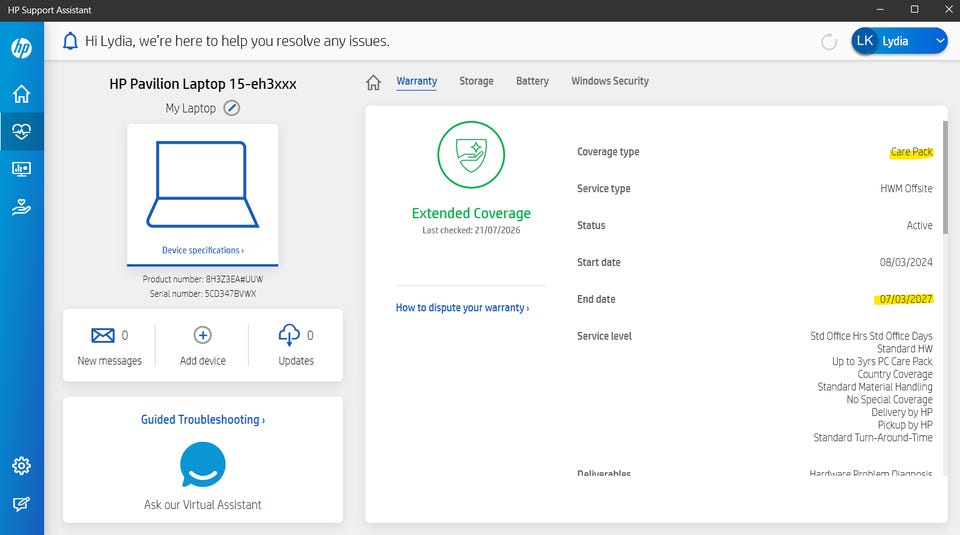Switch to the Battery tab
The height and width of the screenshot is (535, 960).
532,81
